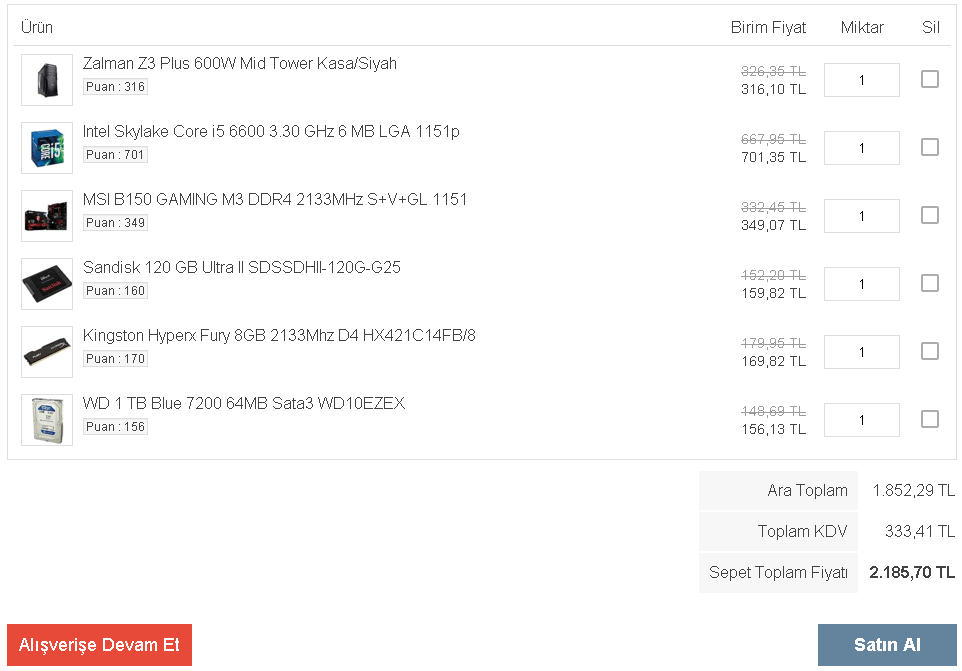This screenshot has height=671, width=962.
Task: Click the Sil column header
Action: pos(931,28)
